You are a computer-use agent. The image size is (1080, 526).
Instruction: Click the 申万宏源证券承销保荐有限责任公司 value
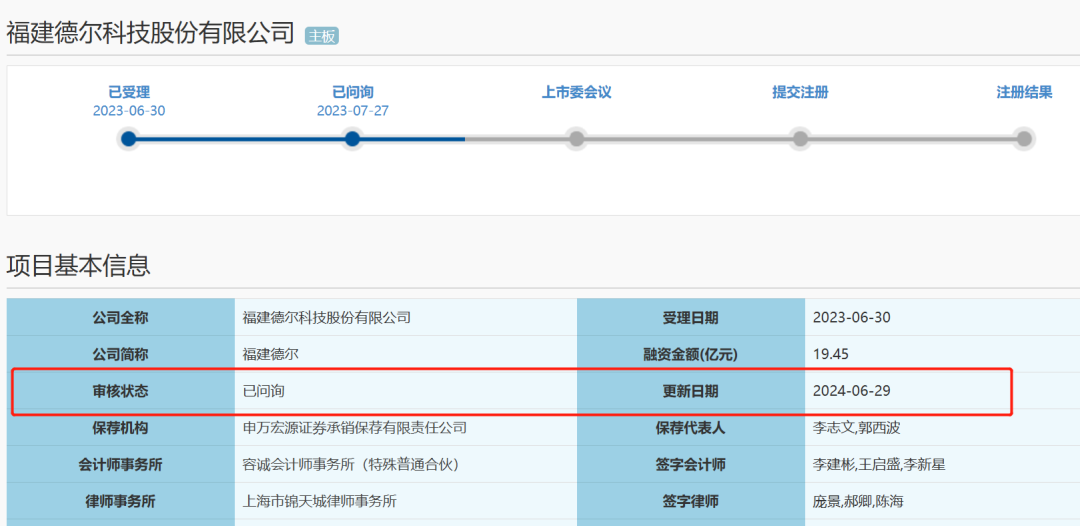click(355, 428)
